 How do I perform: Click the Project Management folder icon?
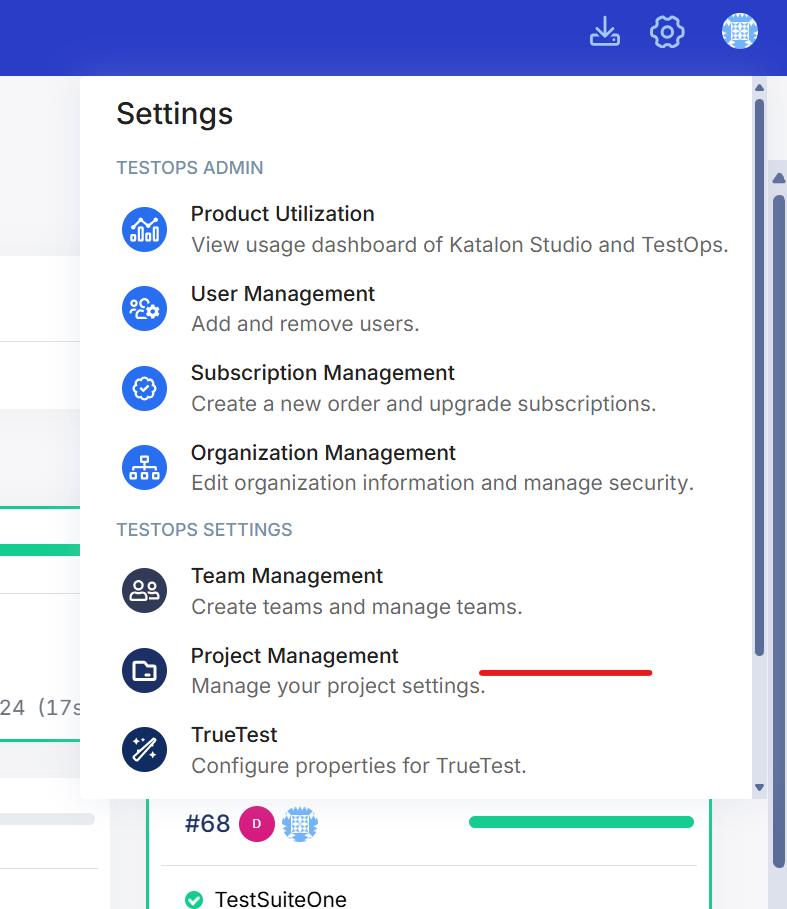[144, 670]
